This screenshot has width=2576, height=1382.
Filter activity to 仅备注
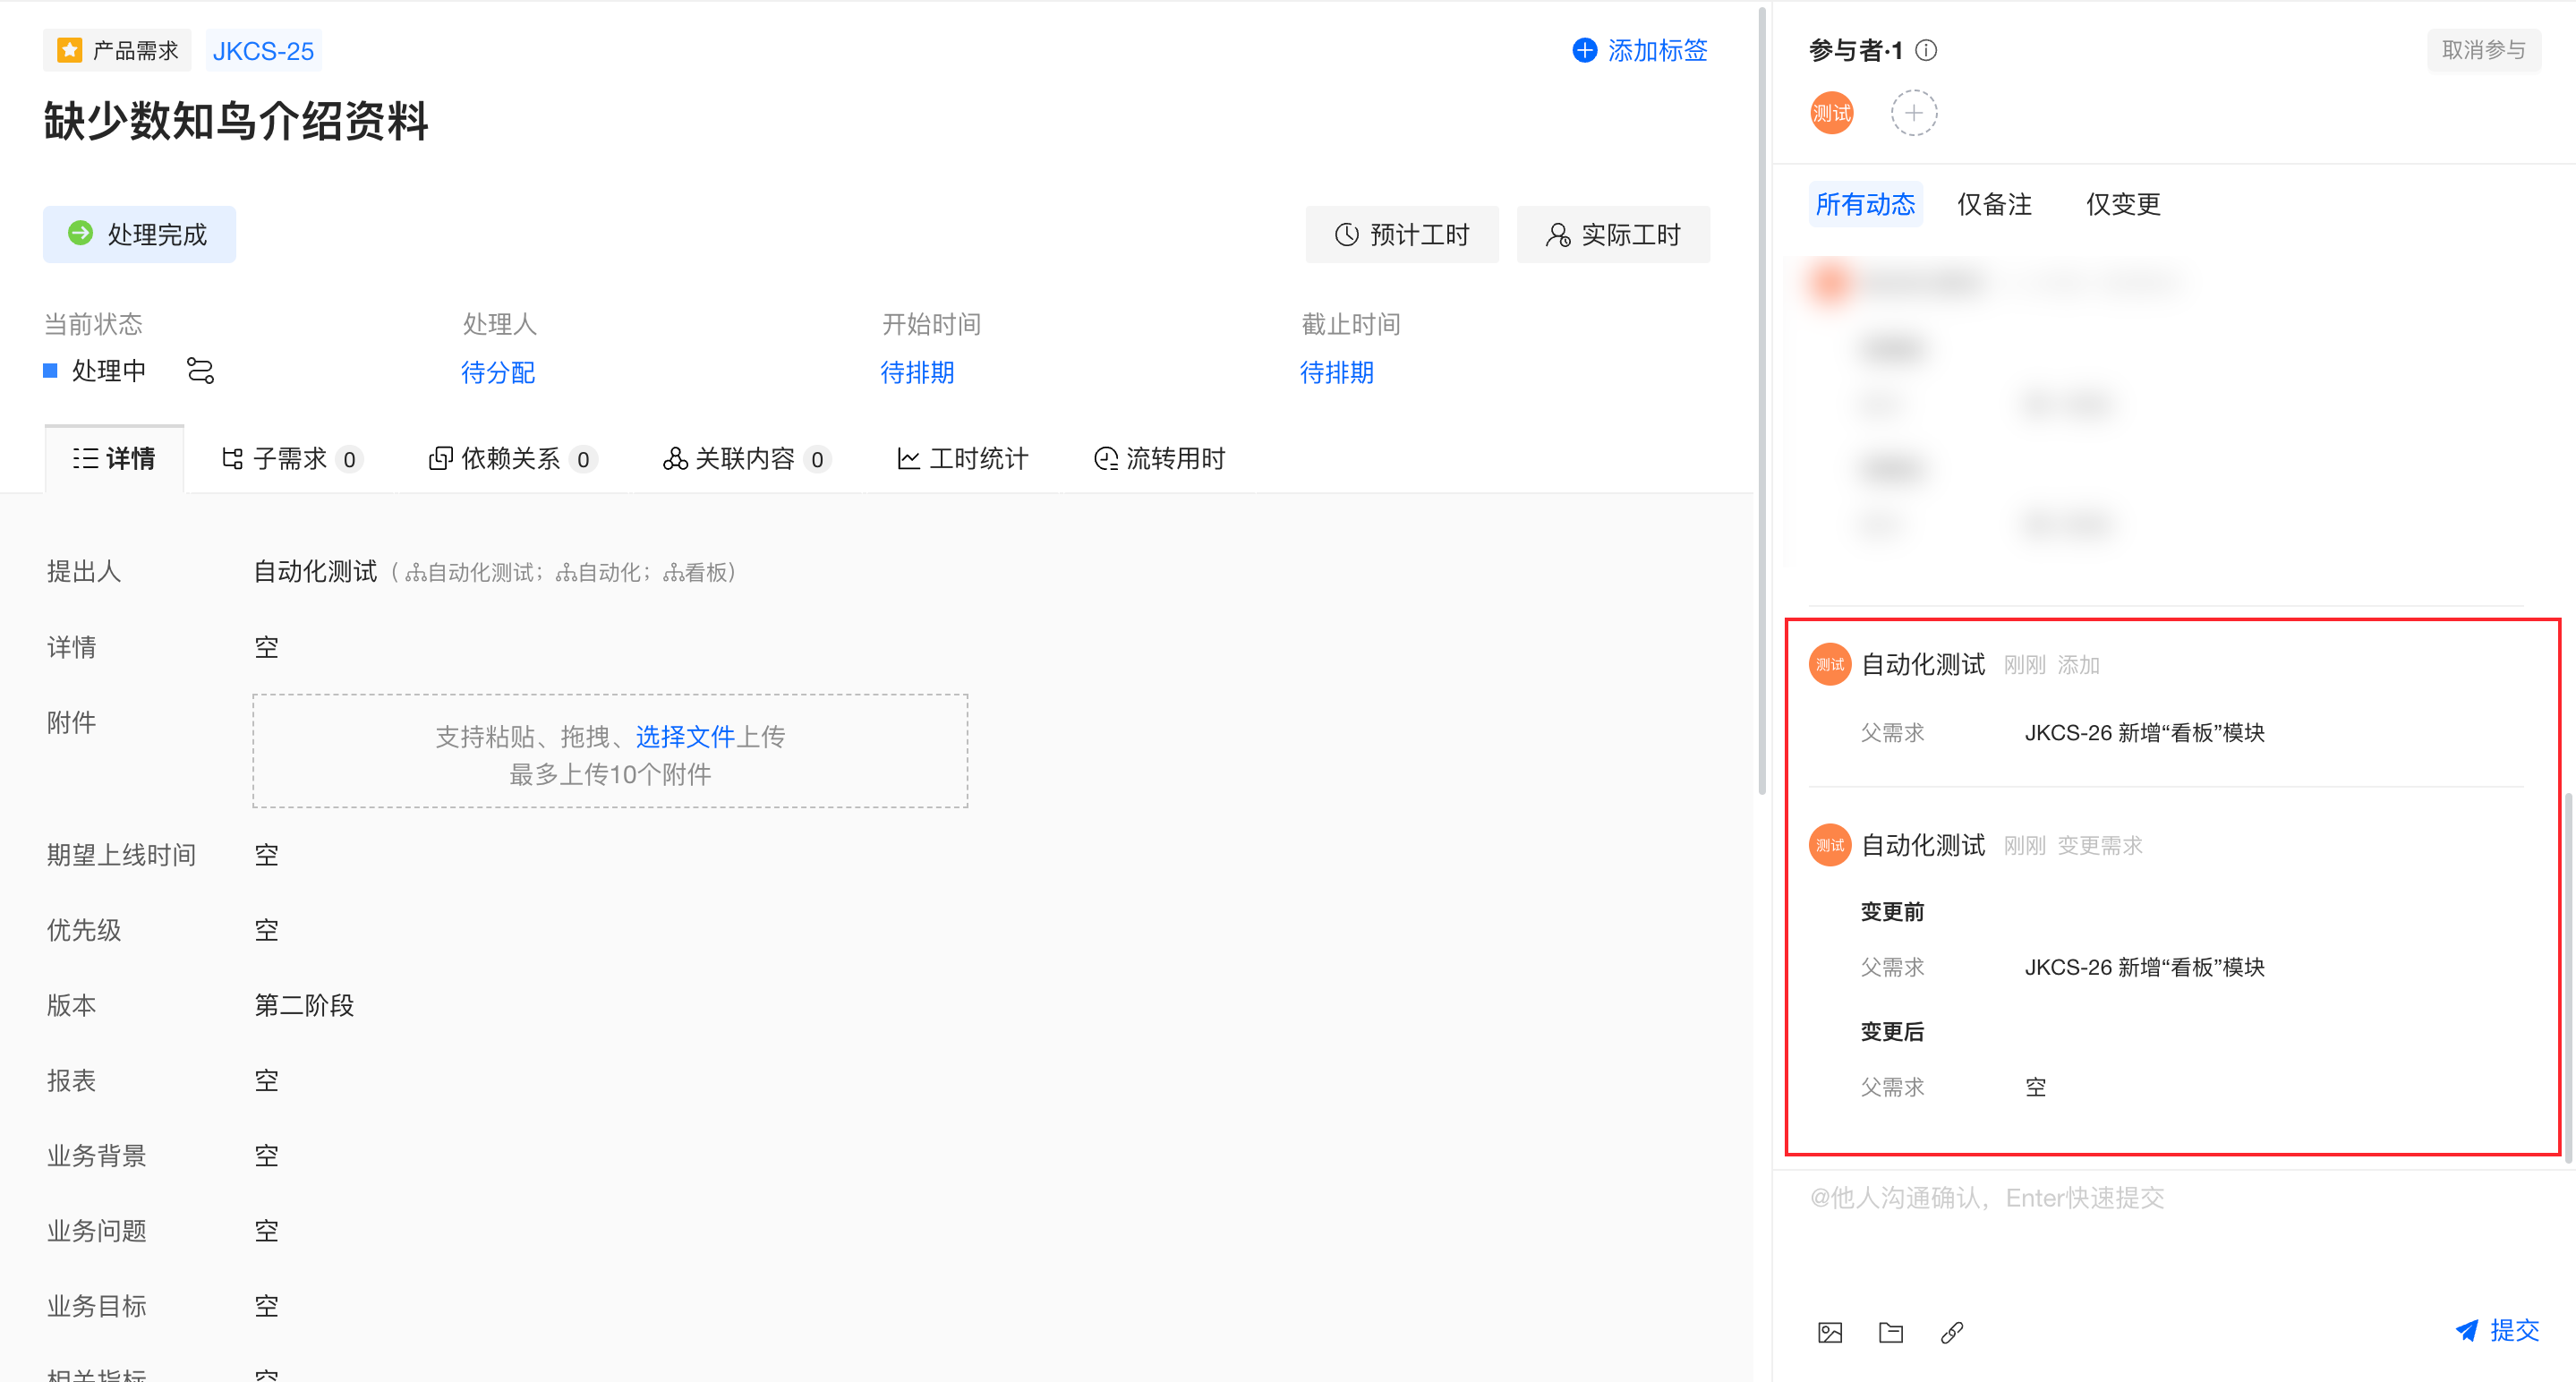(x=1994, y=205)
